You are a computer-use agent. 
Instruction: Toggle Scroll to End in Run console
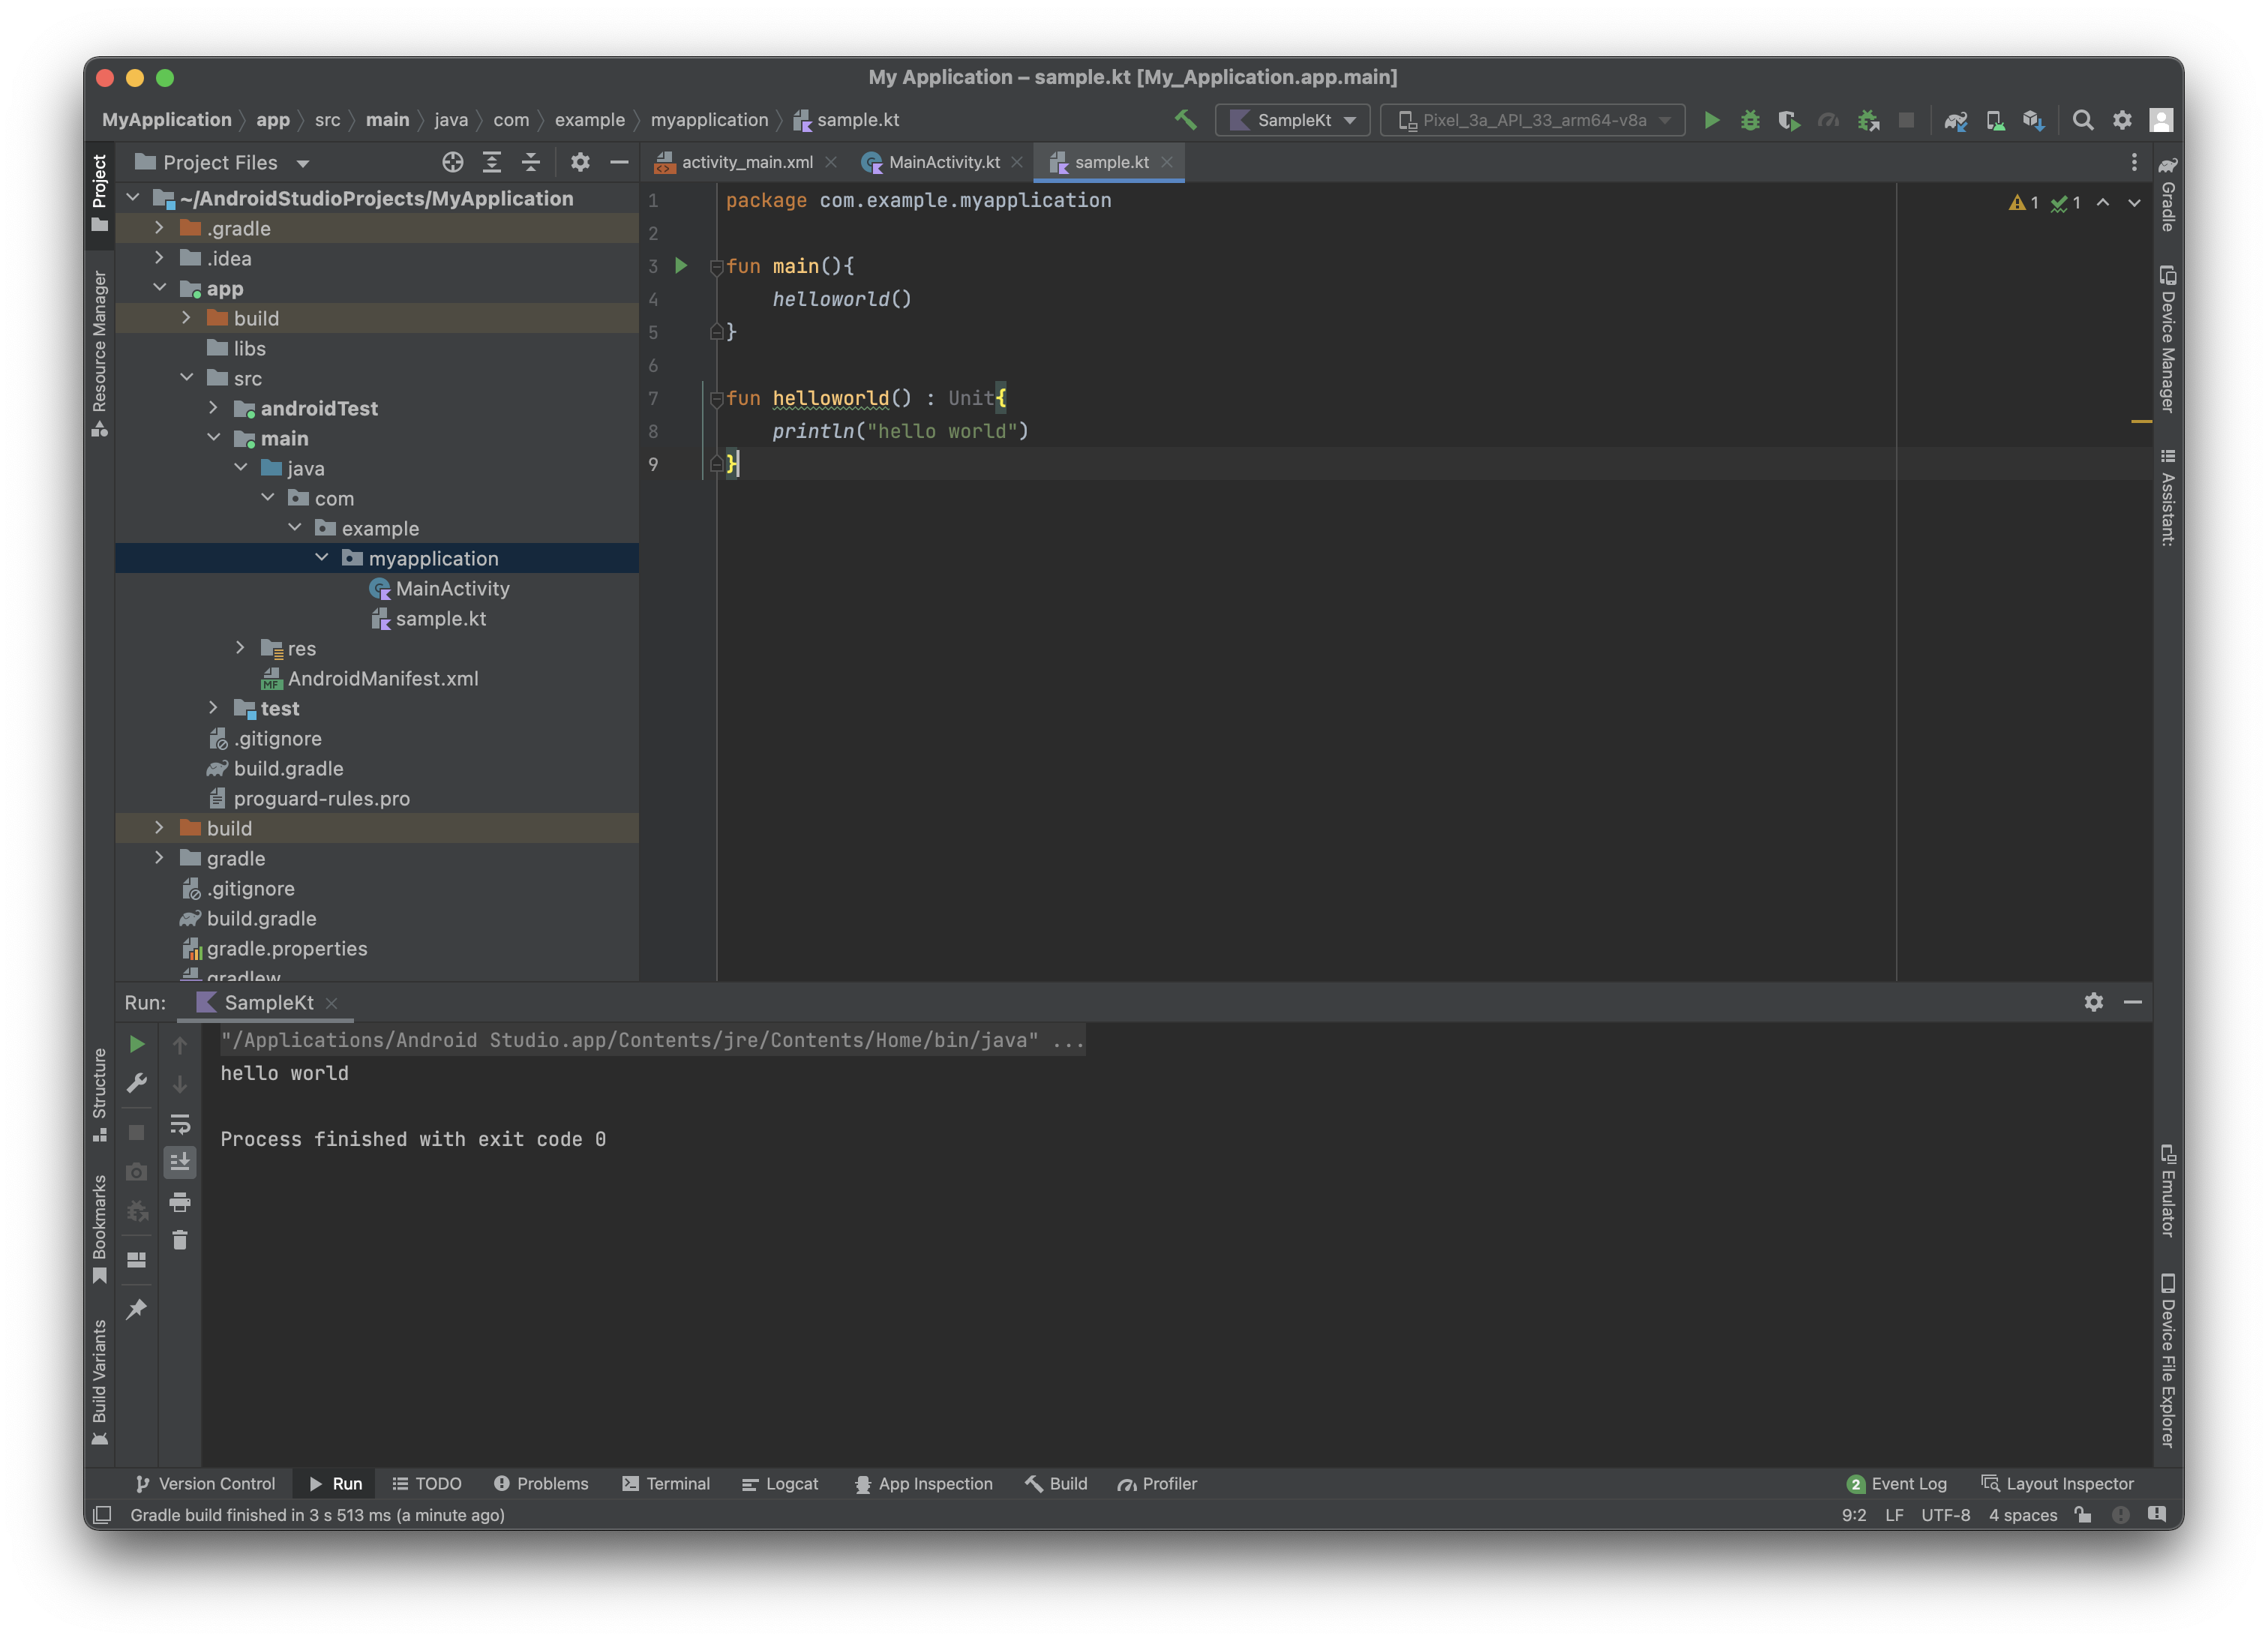pyautogui.click(x=180, y=1162)
